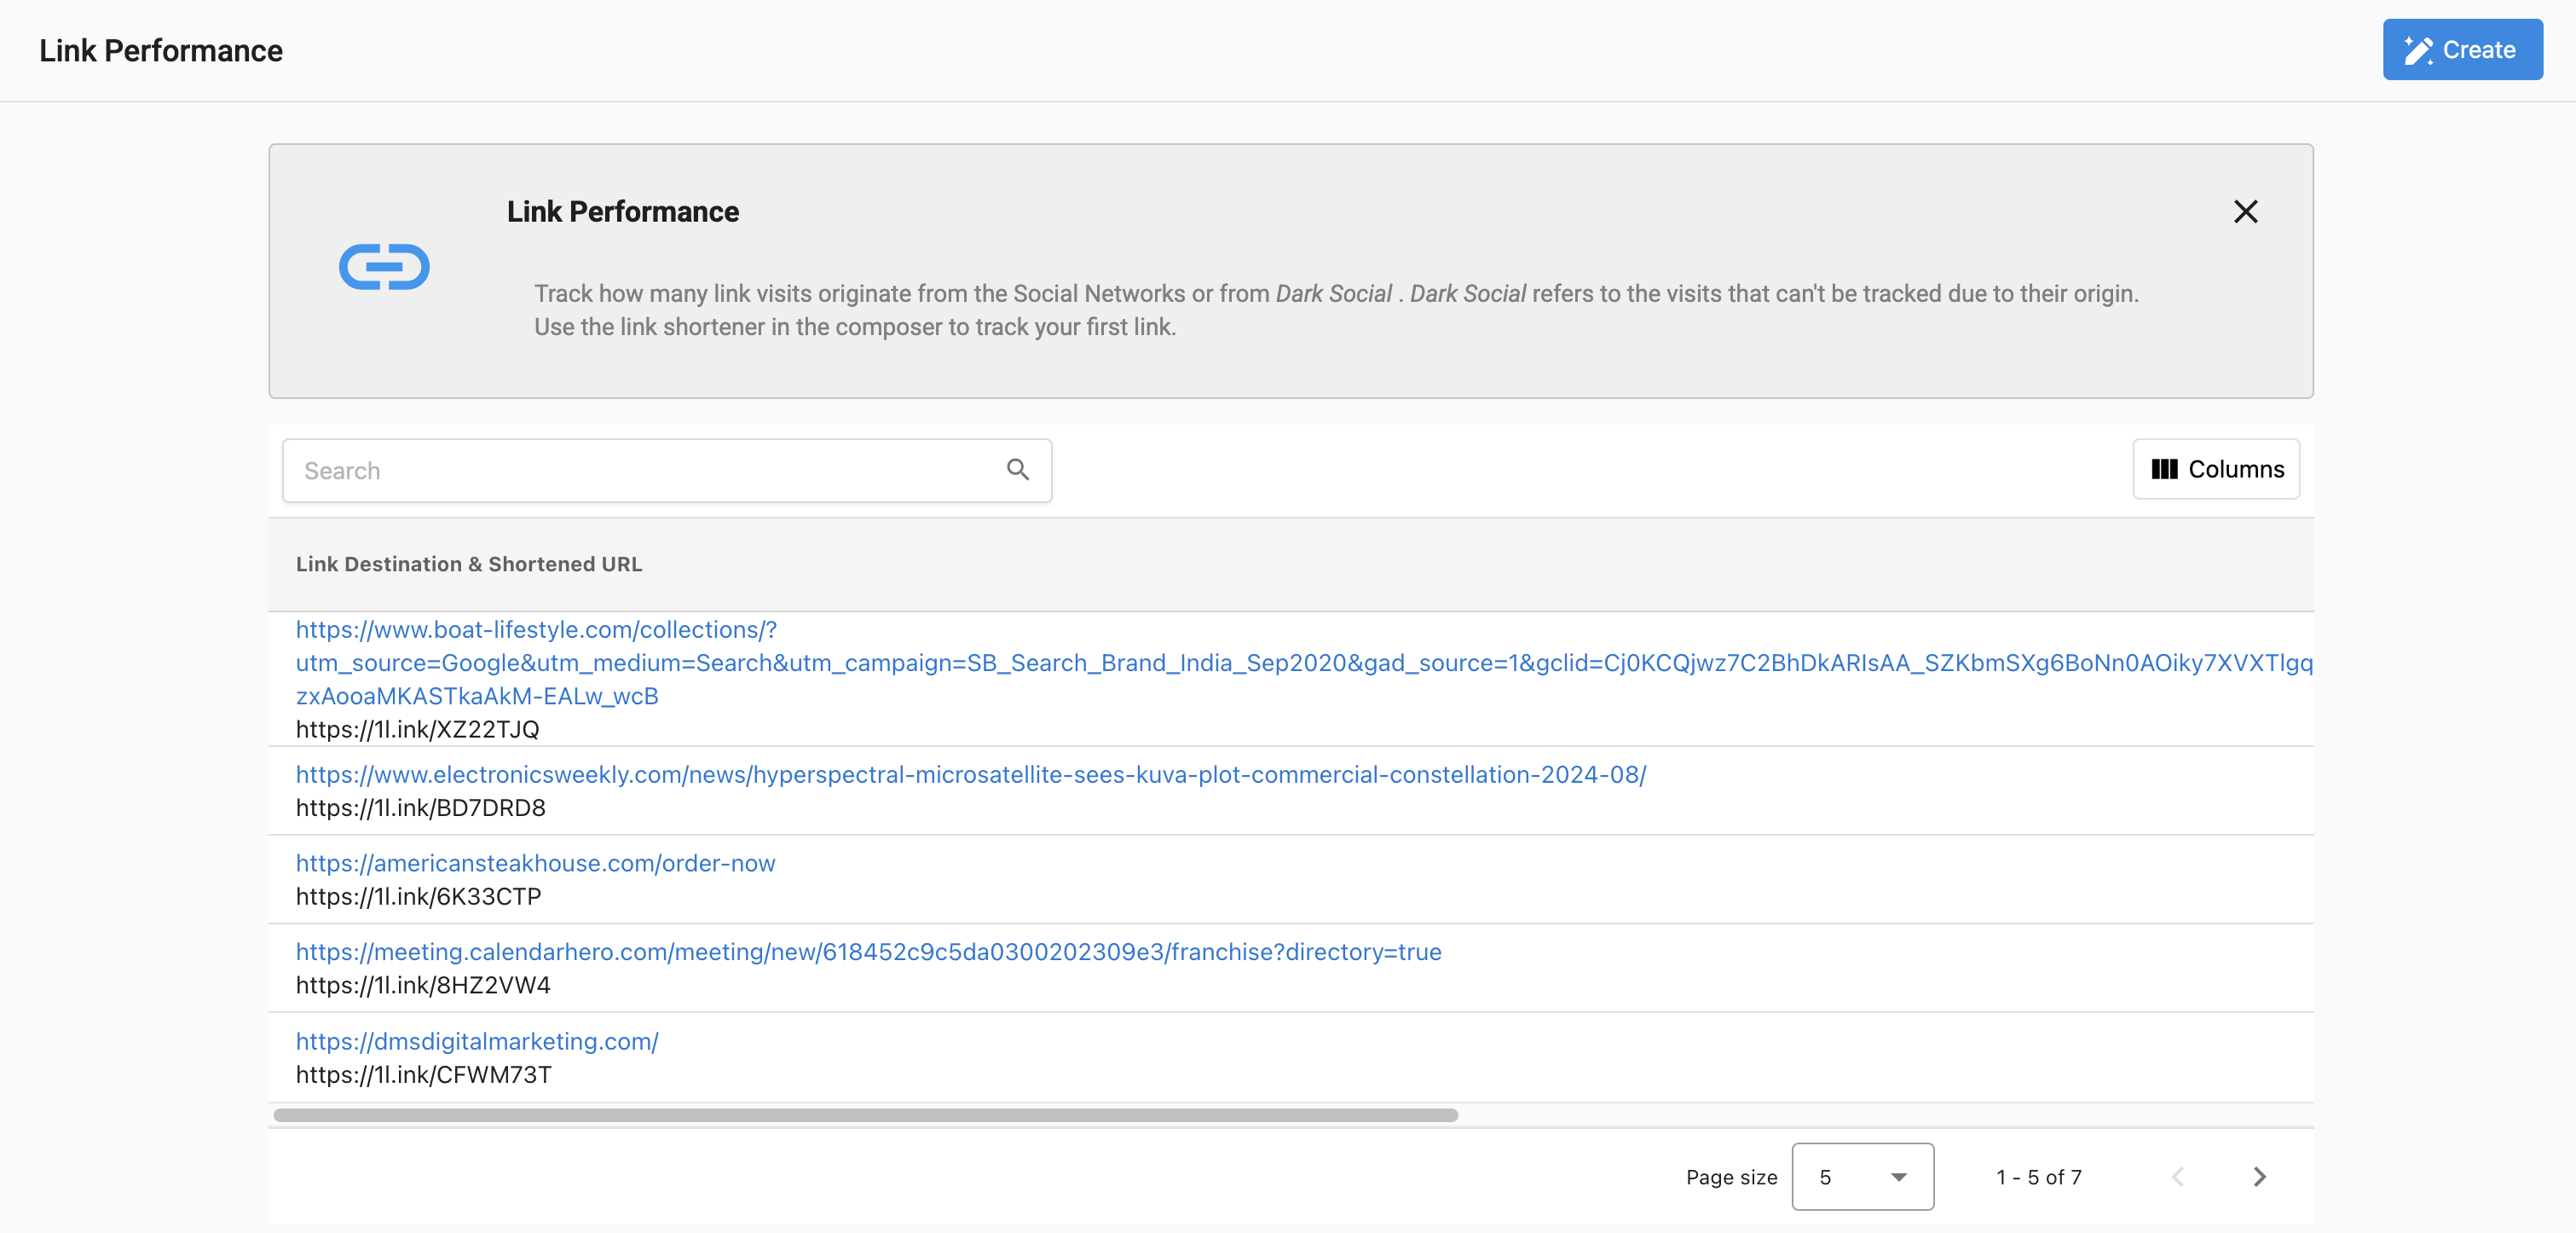Open the americansteakhouse.com/order-now link
Screen dimensions: 2576x1233
click(535, 863)
